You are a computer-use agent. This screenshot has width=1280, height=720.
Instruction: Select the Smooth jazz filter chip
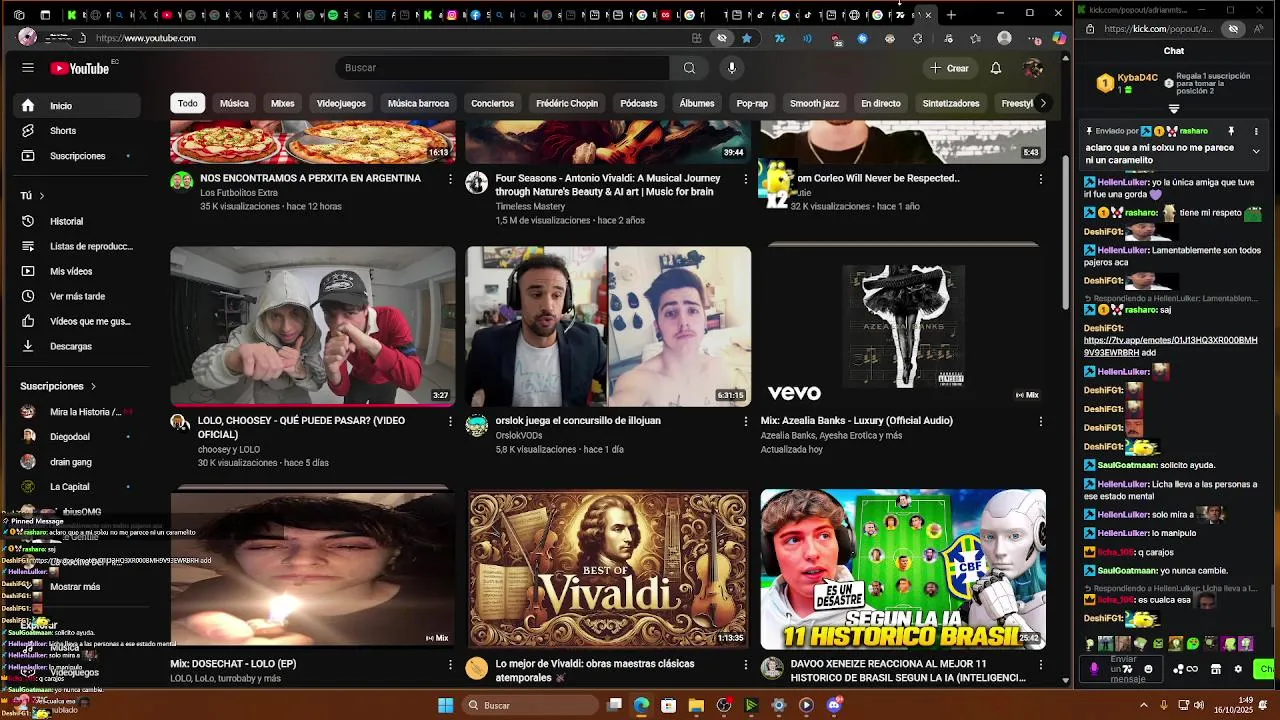814,103
